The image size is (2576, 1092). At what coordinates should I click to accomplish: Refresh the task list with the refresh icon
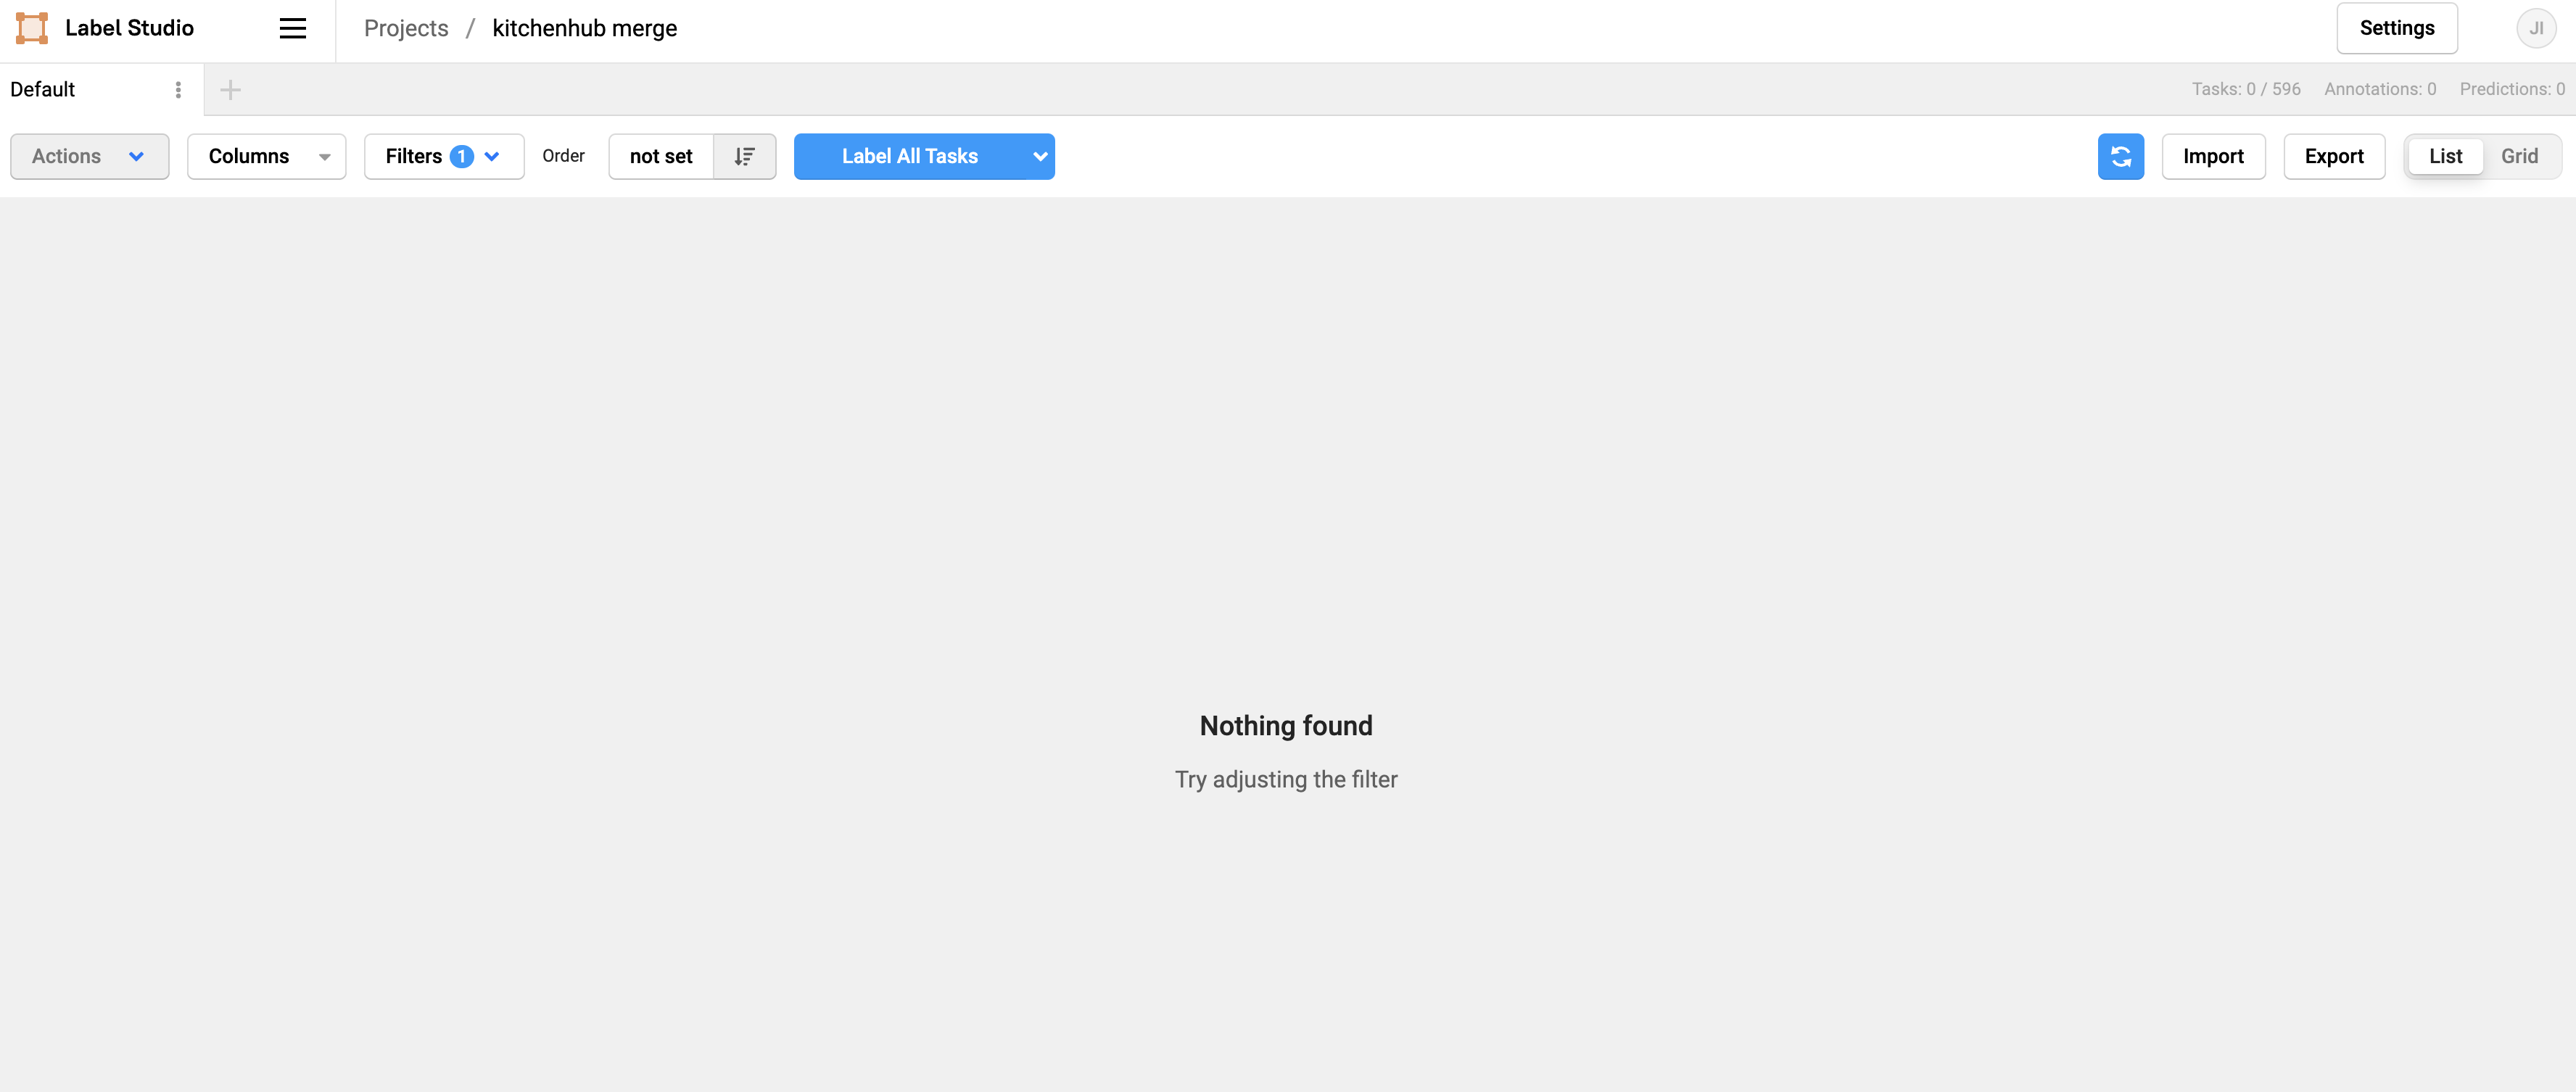[x=2120, y=156]
